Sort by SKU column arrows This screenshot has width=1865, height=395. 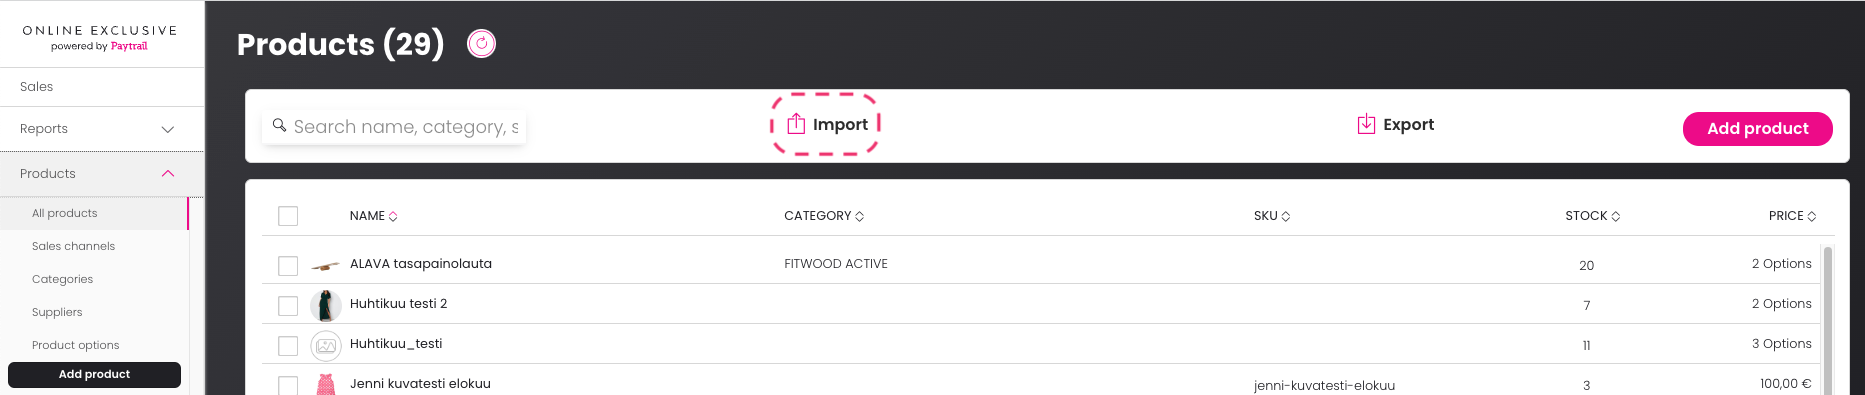pyautogui.click(x=1286, y=216)
